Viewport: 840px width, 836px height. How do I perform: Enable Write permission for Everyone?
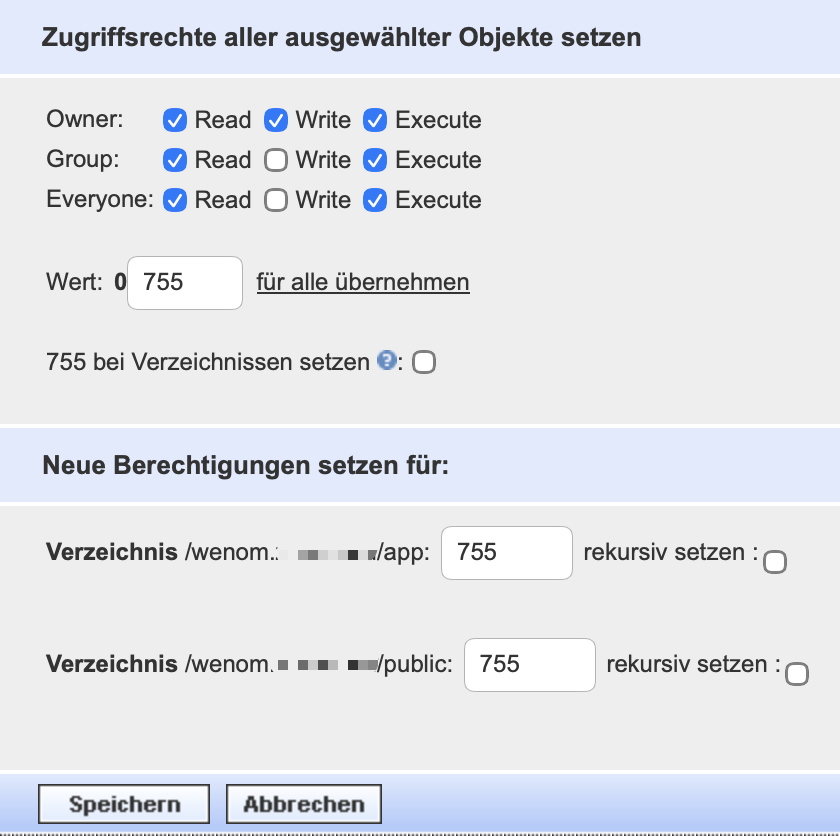coord(277,200)
